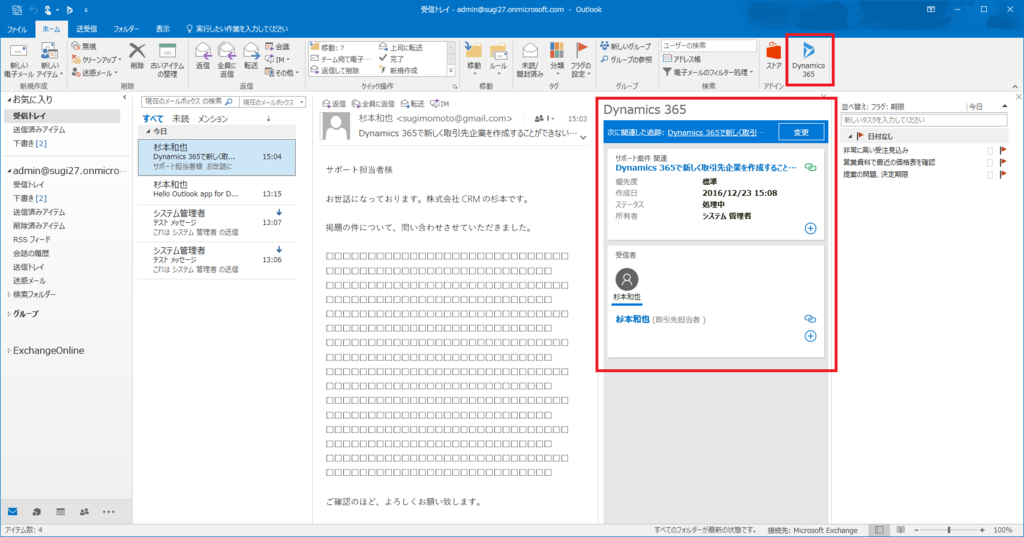Click the 会議 meeting reply icon
The width and height of the screenshot is (1024, 537).
coord(270,46)
